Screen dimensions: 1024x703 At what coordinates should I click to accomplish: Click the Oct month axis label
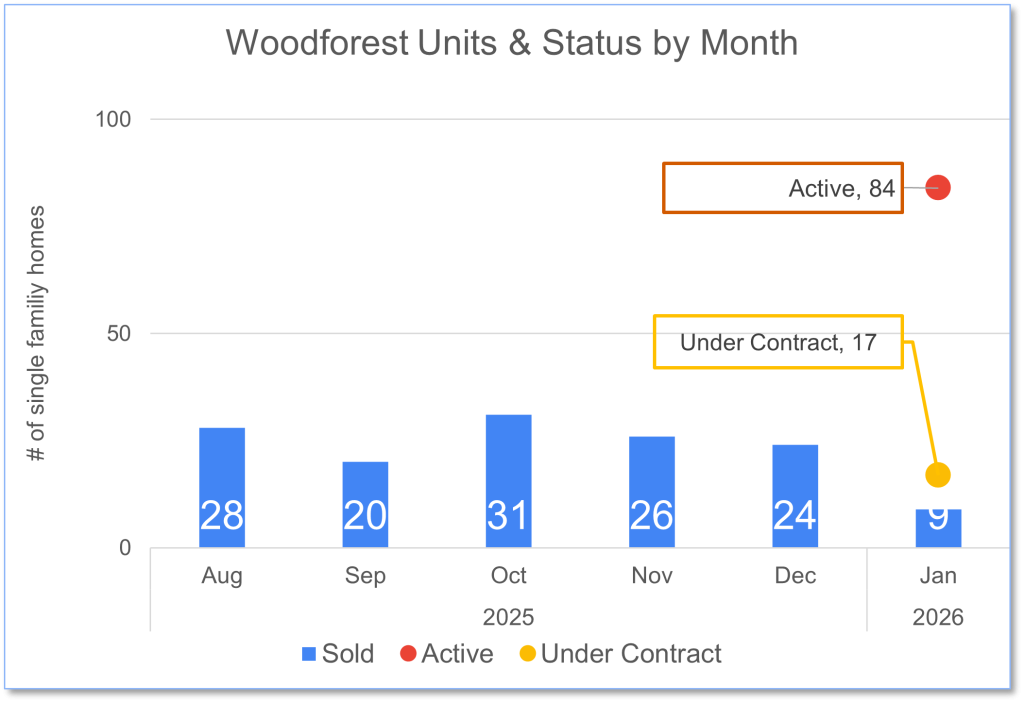[x=509, y=576]
